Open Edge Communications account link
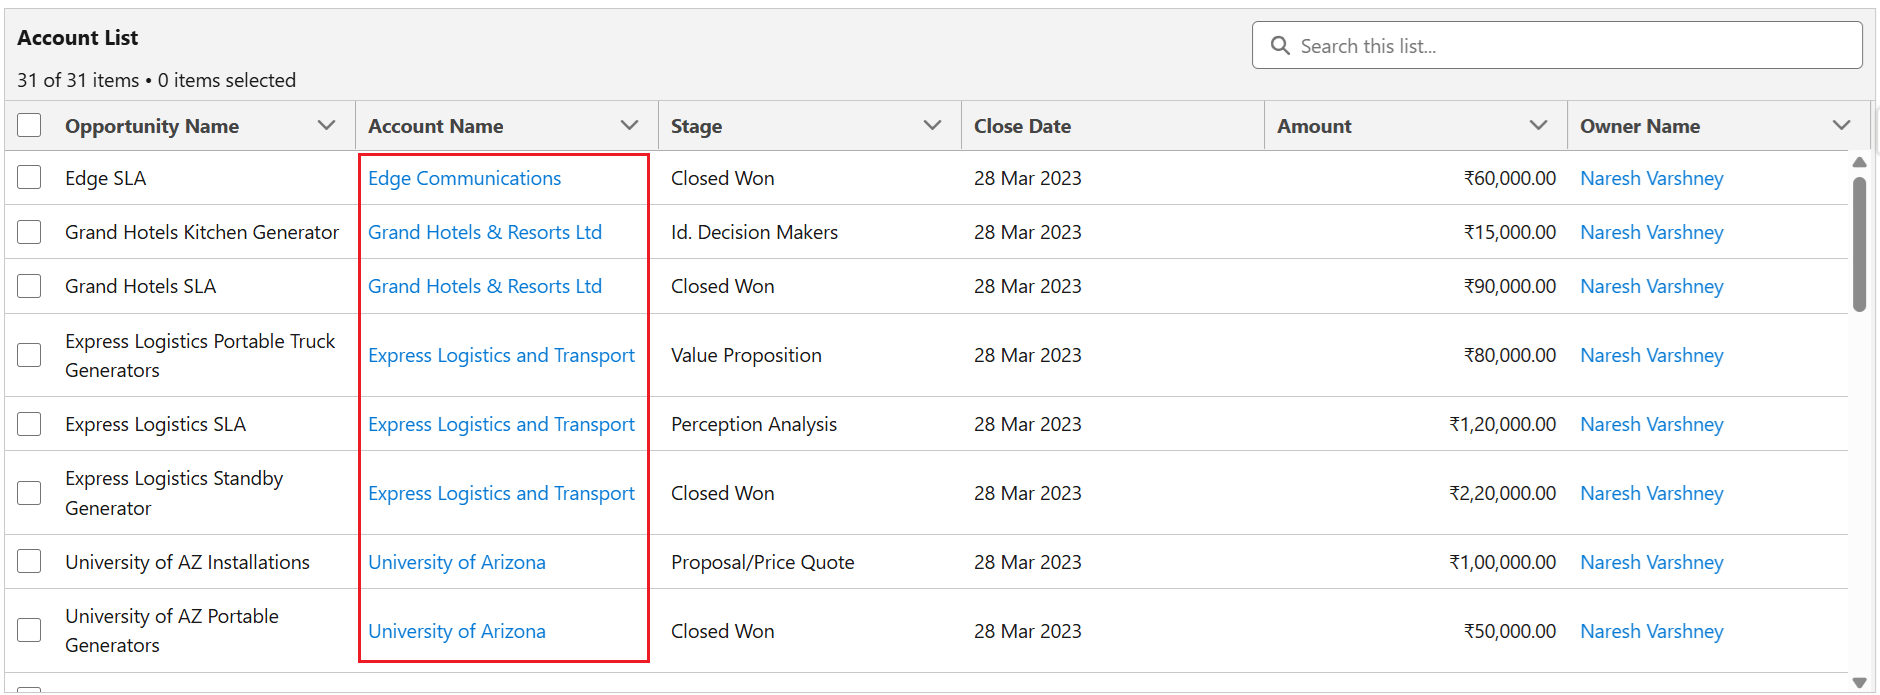 click(x=464, y=178)
